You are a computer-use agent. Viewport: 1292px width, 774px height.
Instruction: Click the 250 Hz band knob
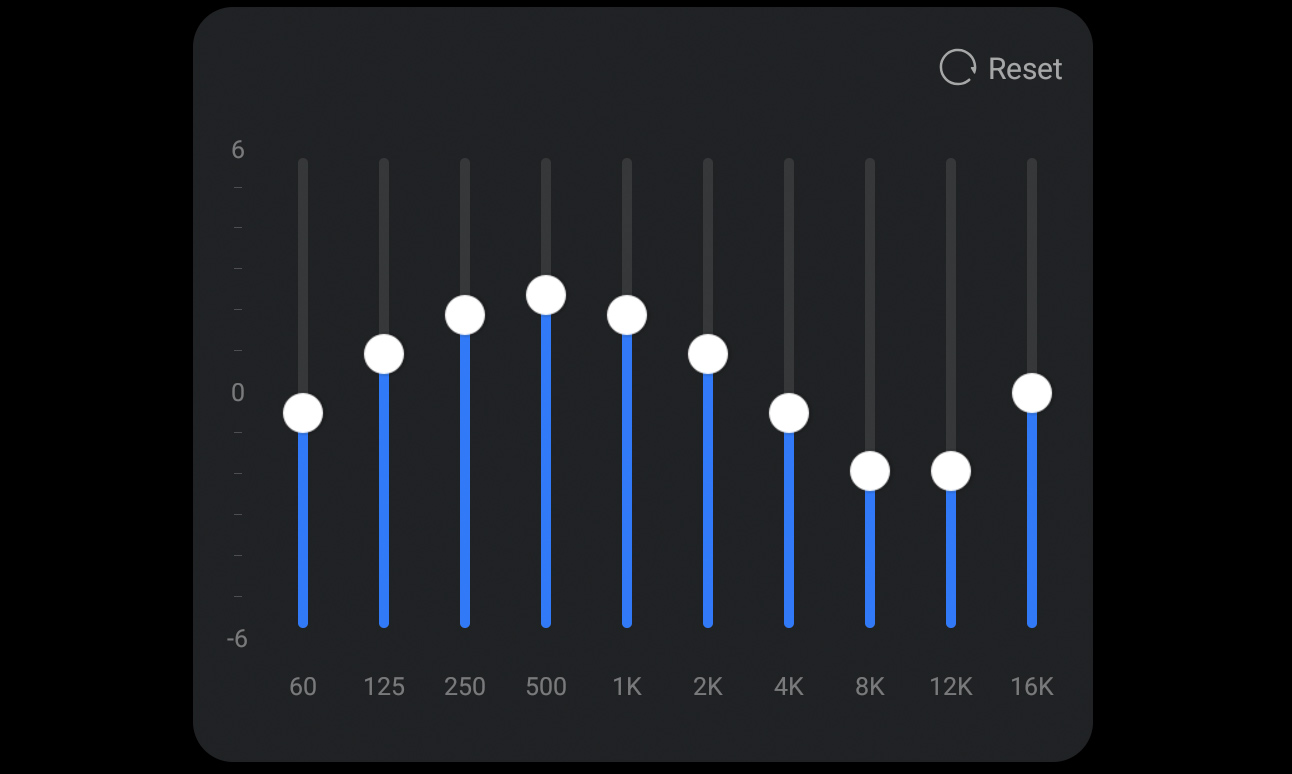click(465, 315)
